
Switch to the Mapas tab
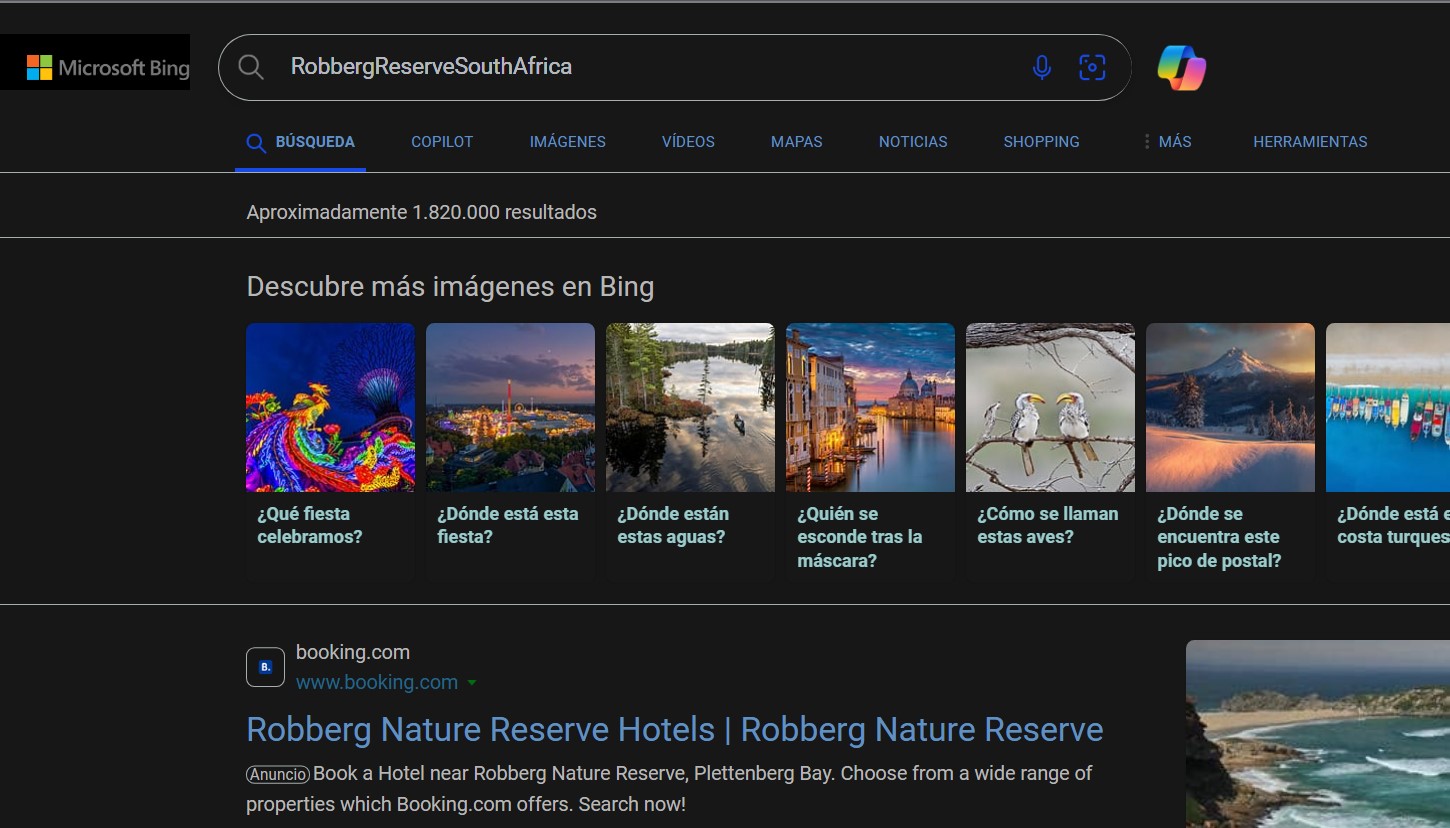[797, 142]
